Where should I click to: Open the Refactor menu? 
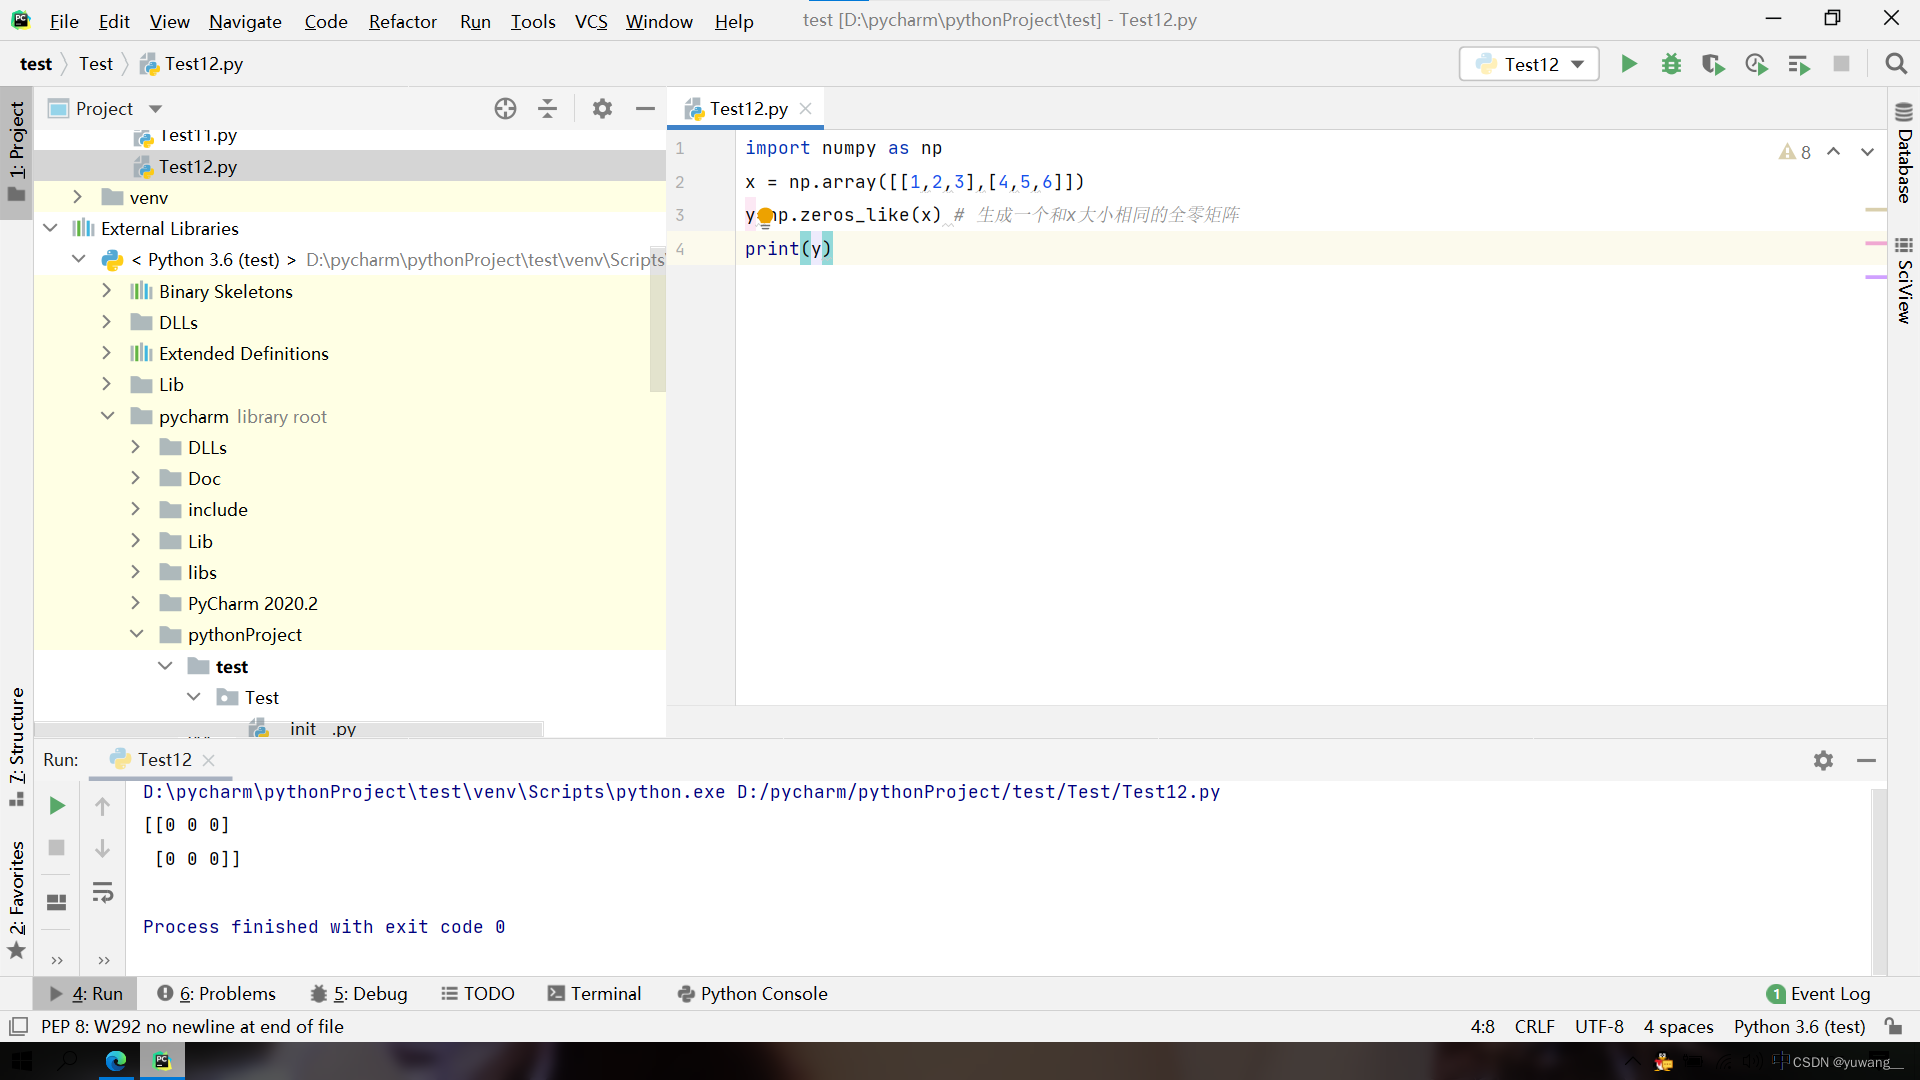pos(402,21)
